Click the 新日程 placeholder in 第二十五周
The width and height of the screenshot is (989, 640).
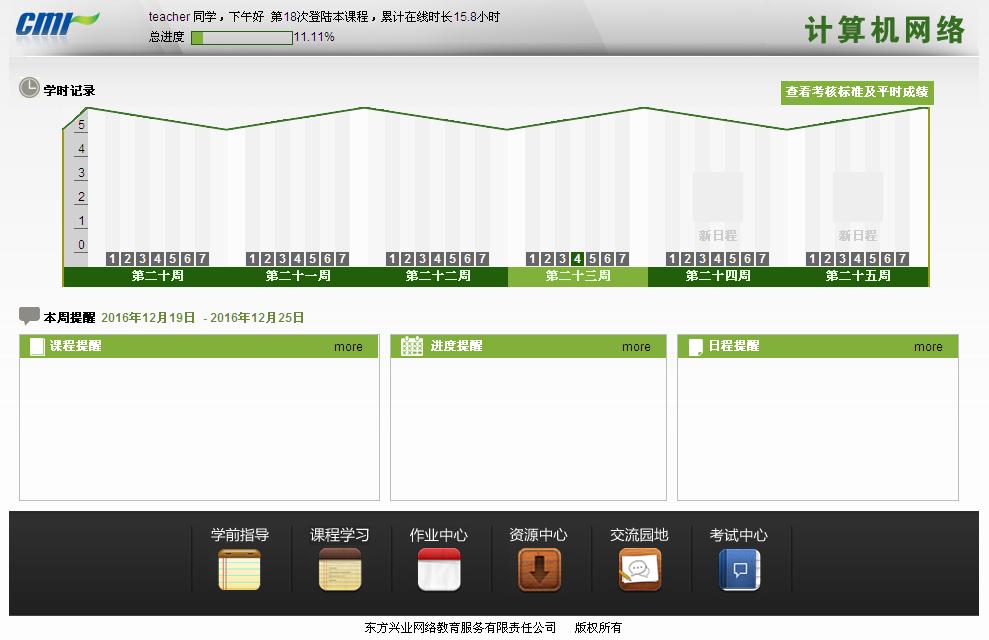coord(858,208)
